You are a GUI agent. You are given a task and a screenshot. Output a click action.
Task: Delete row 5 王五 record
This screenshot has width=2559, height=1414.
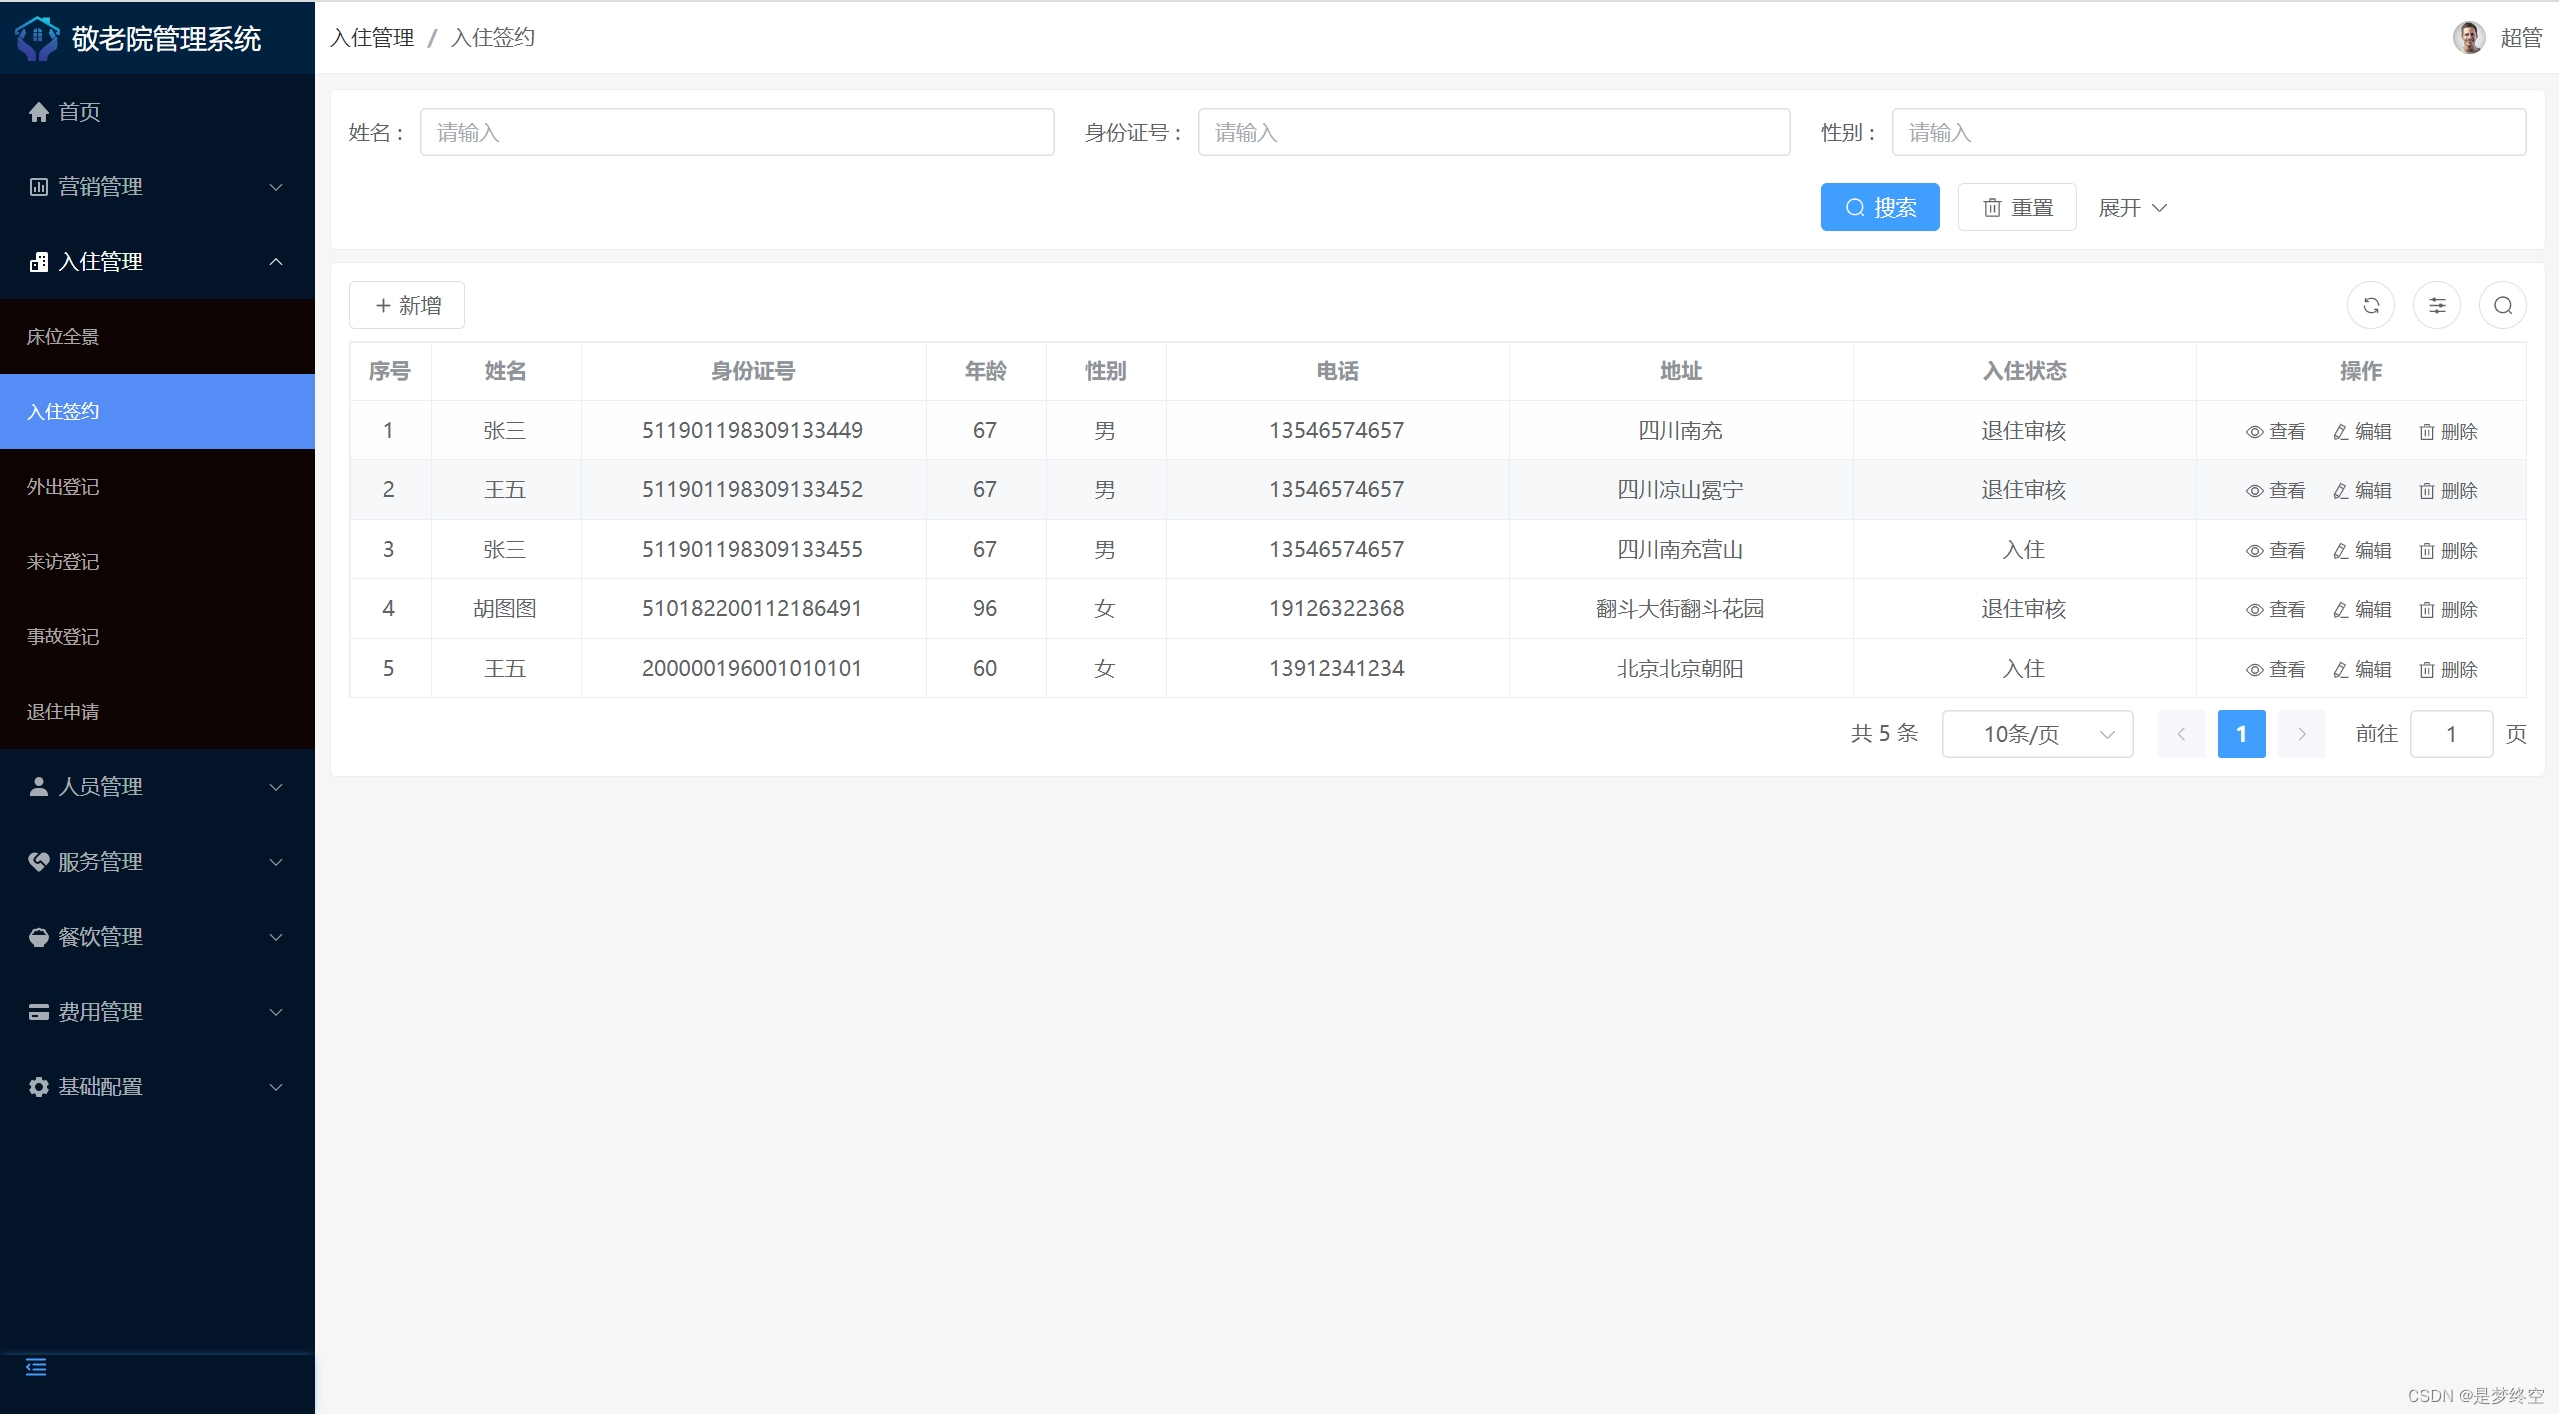(x=2448, y=670)
